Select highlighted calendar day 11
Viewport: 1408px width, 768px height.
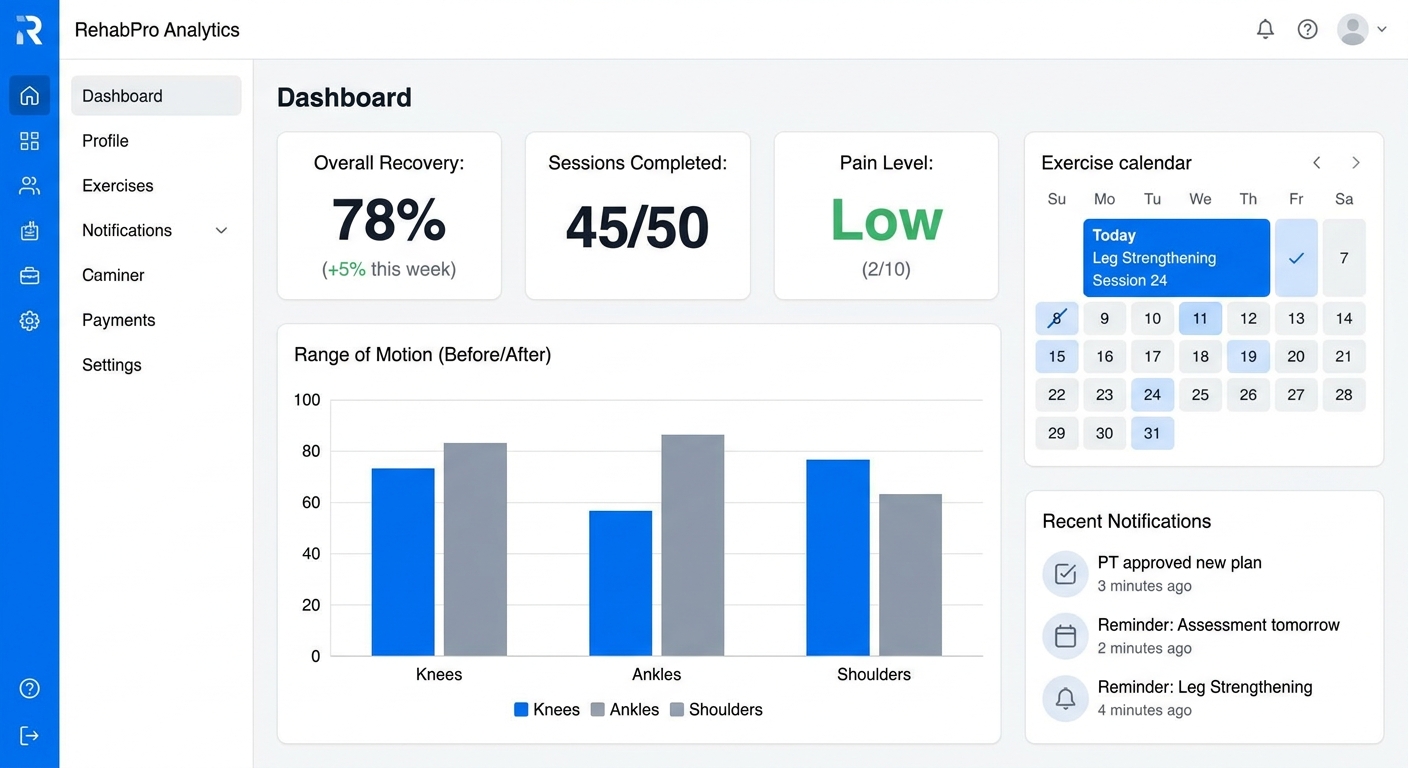[x=1200, y=319]
